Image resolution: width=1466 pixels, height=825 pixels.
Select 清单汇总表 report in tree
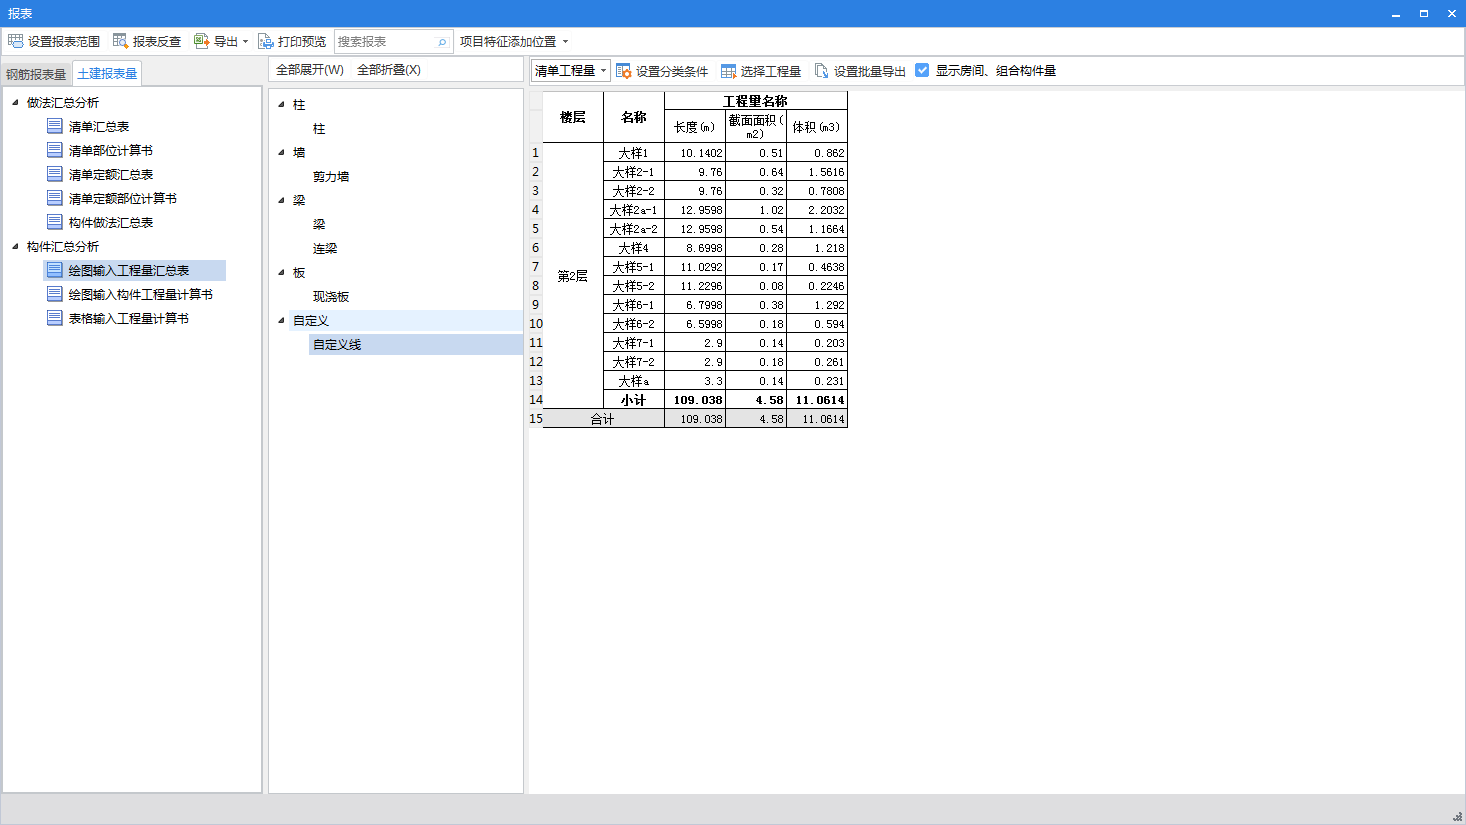99,126
